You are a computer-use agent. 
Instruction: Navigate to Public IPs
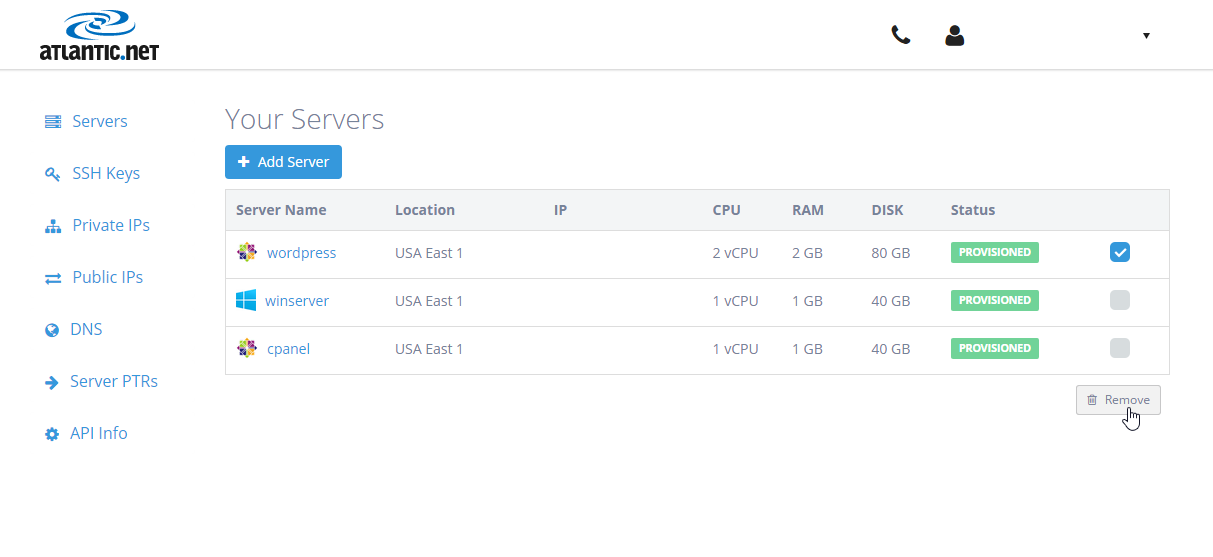(108, 277)
